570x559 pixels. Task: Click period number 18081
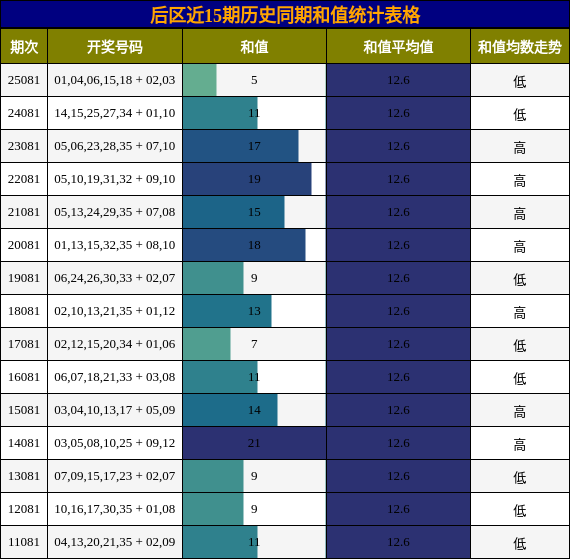(x=24, y=311)
